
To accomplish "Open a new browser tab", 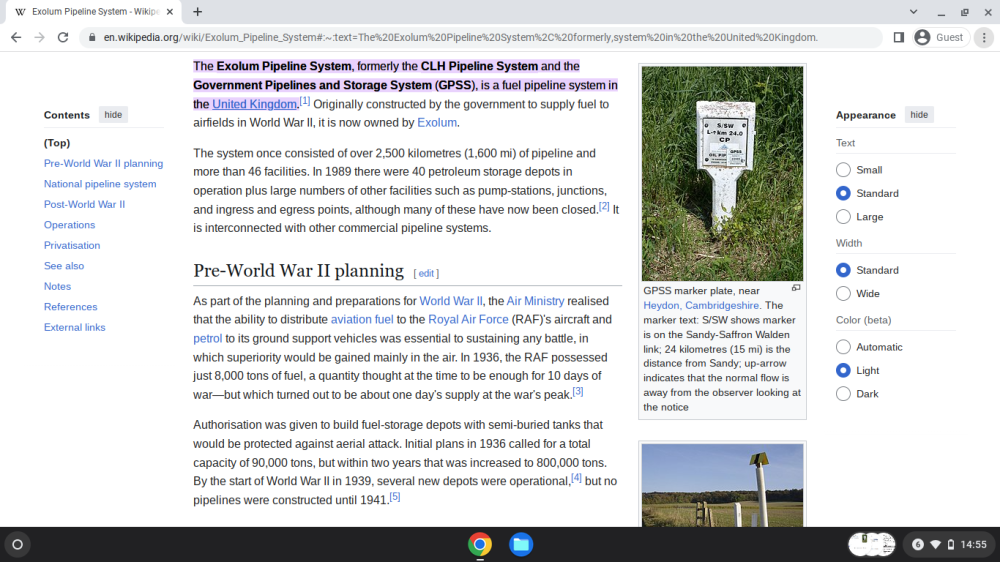I will [198, 11].
